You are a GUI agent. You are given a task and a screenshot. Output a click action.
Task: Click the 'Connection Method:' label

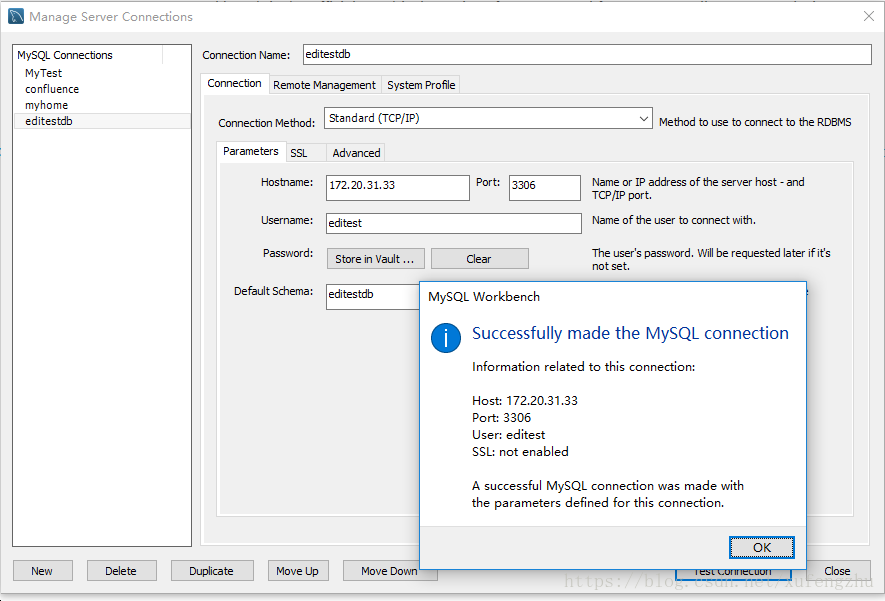266,123
